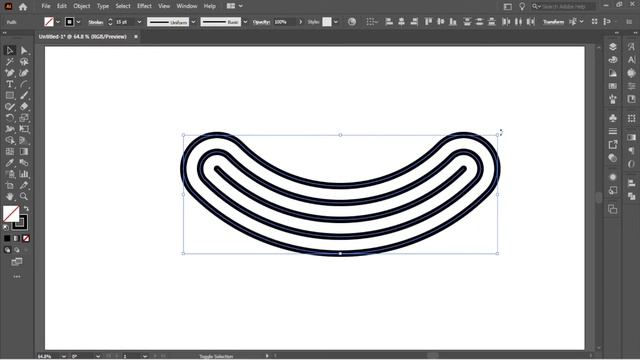640x360 pixels.
Task: Select the Pen tool
Action: coord(10,73)
